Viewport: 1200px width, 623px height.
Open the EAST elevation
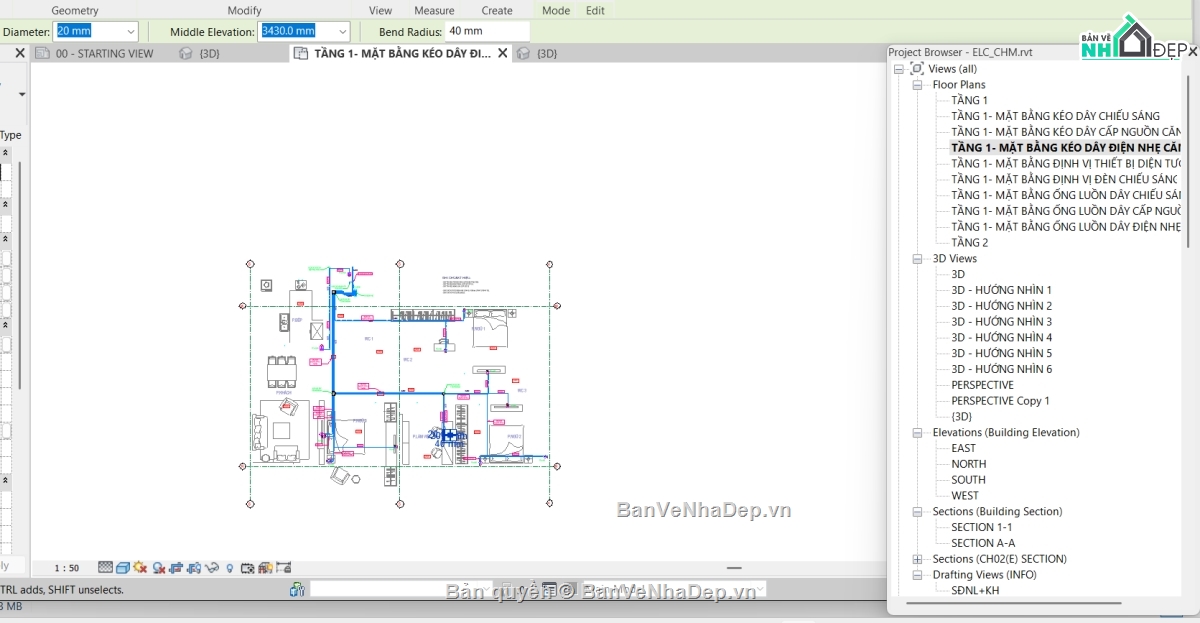(x=963, y=448)
